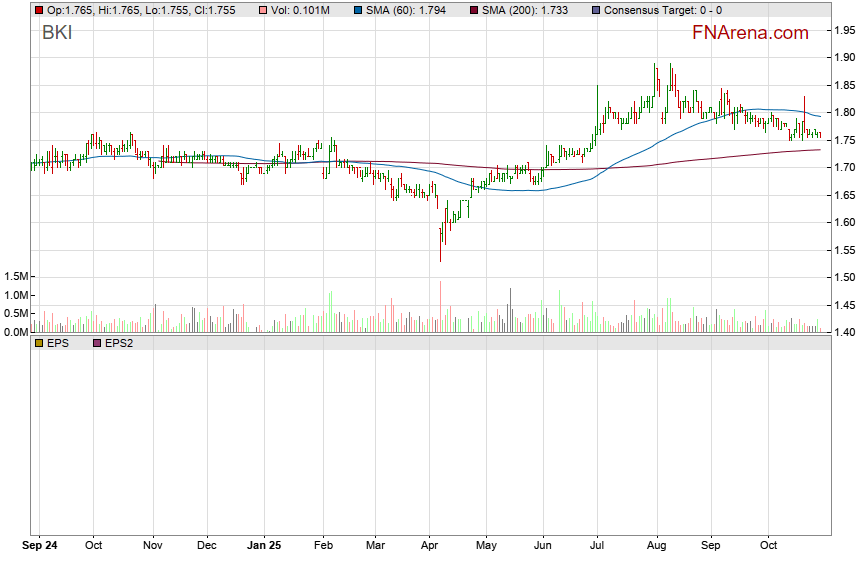
Task: Click the BKI ticker symbol label
Action: click(57, 33)
